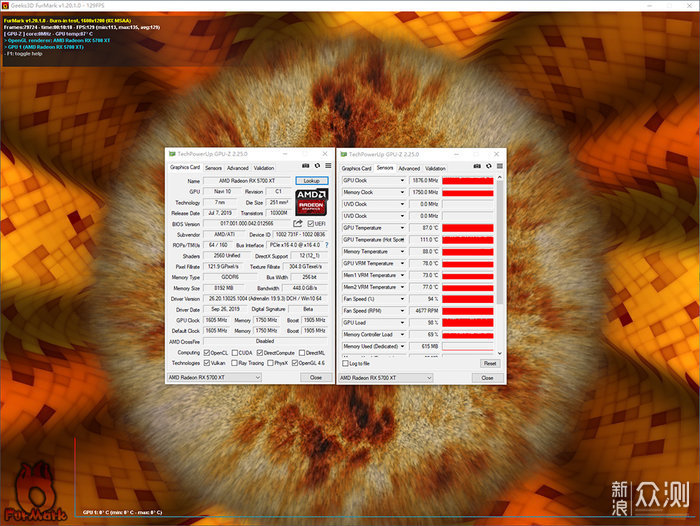Image resolution: width=700 pixels, height=526 pixels.
Task: Open GPU Load sensor dropdown
Action: 402,322
